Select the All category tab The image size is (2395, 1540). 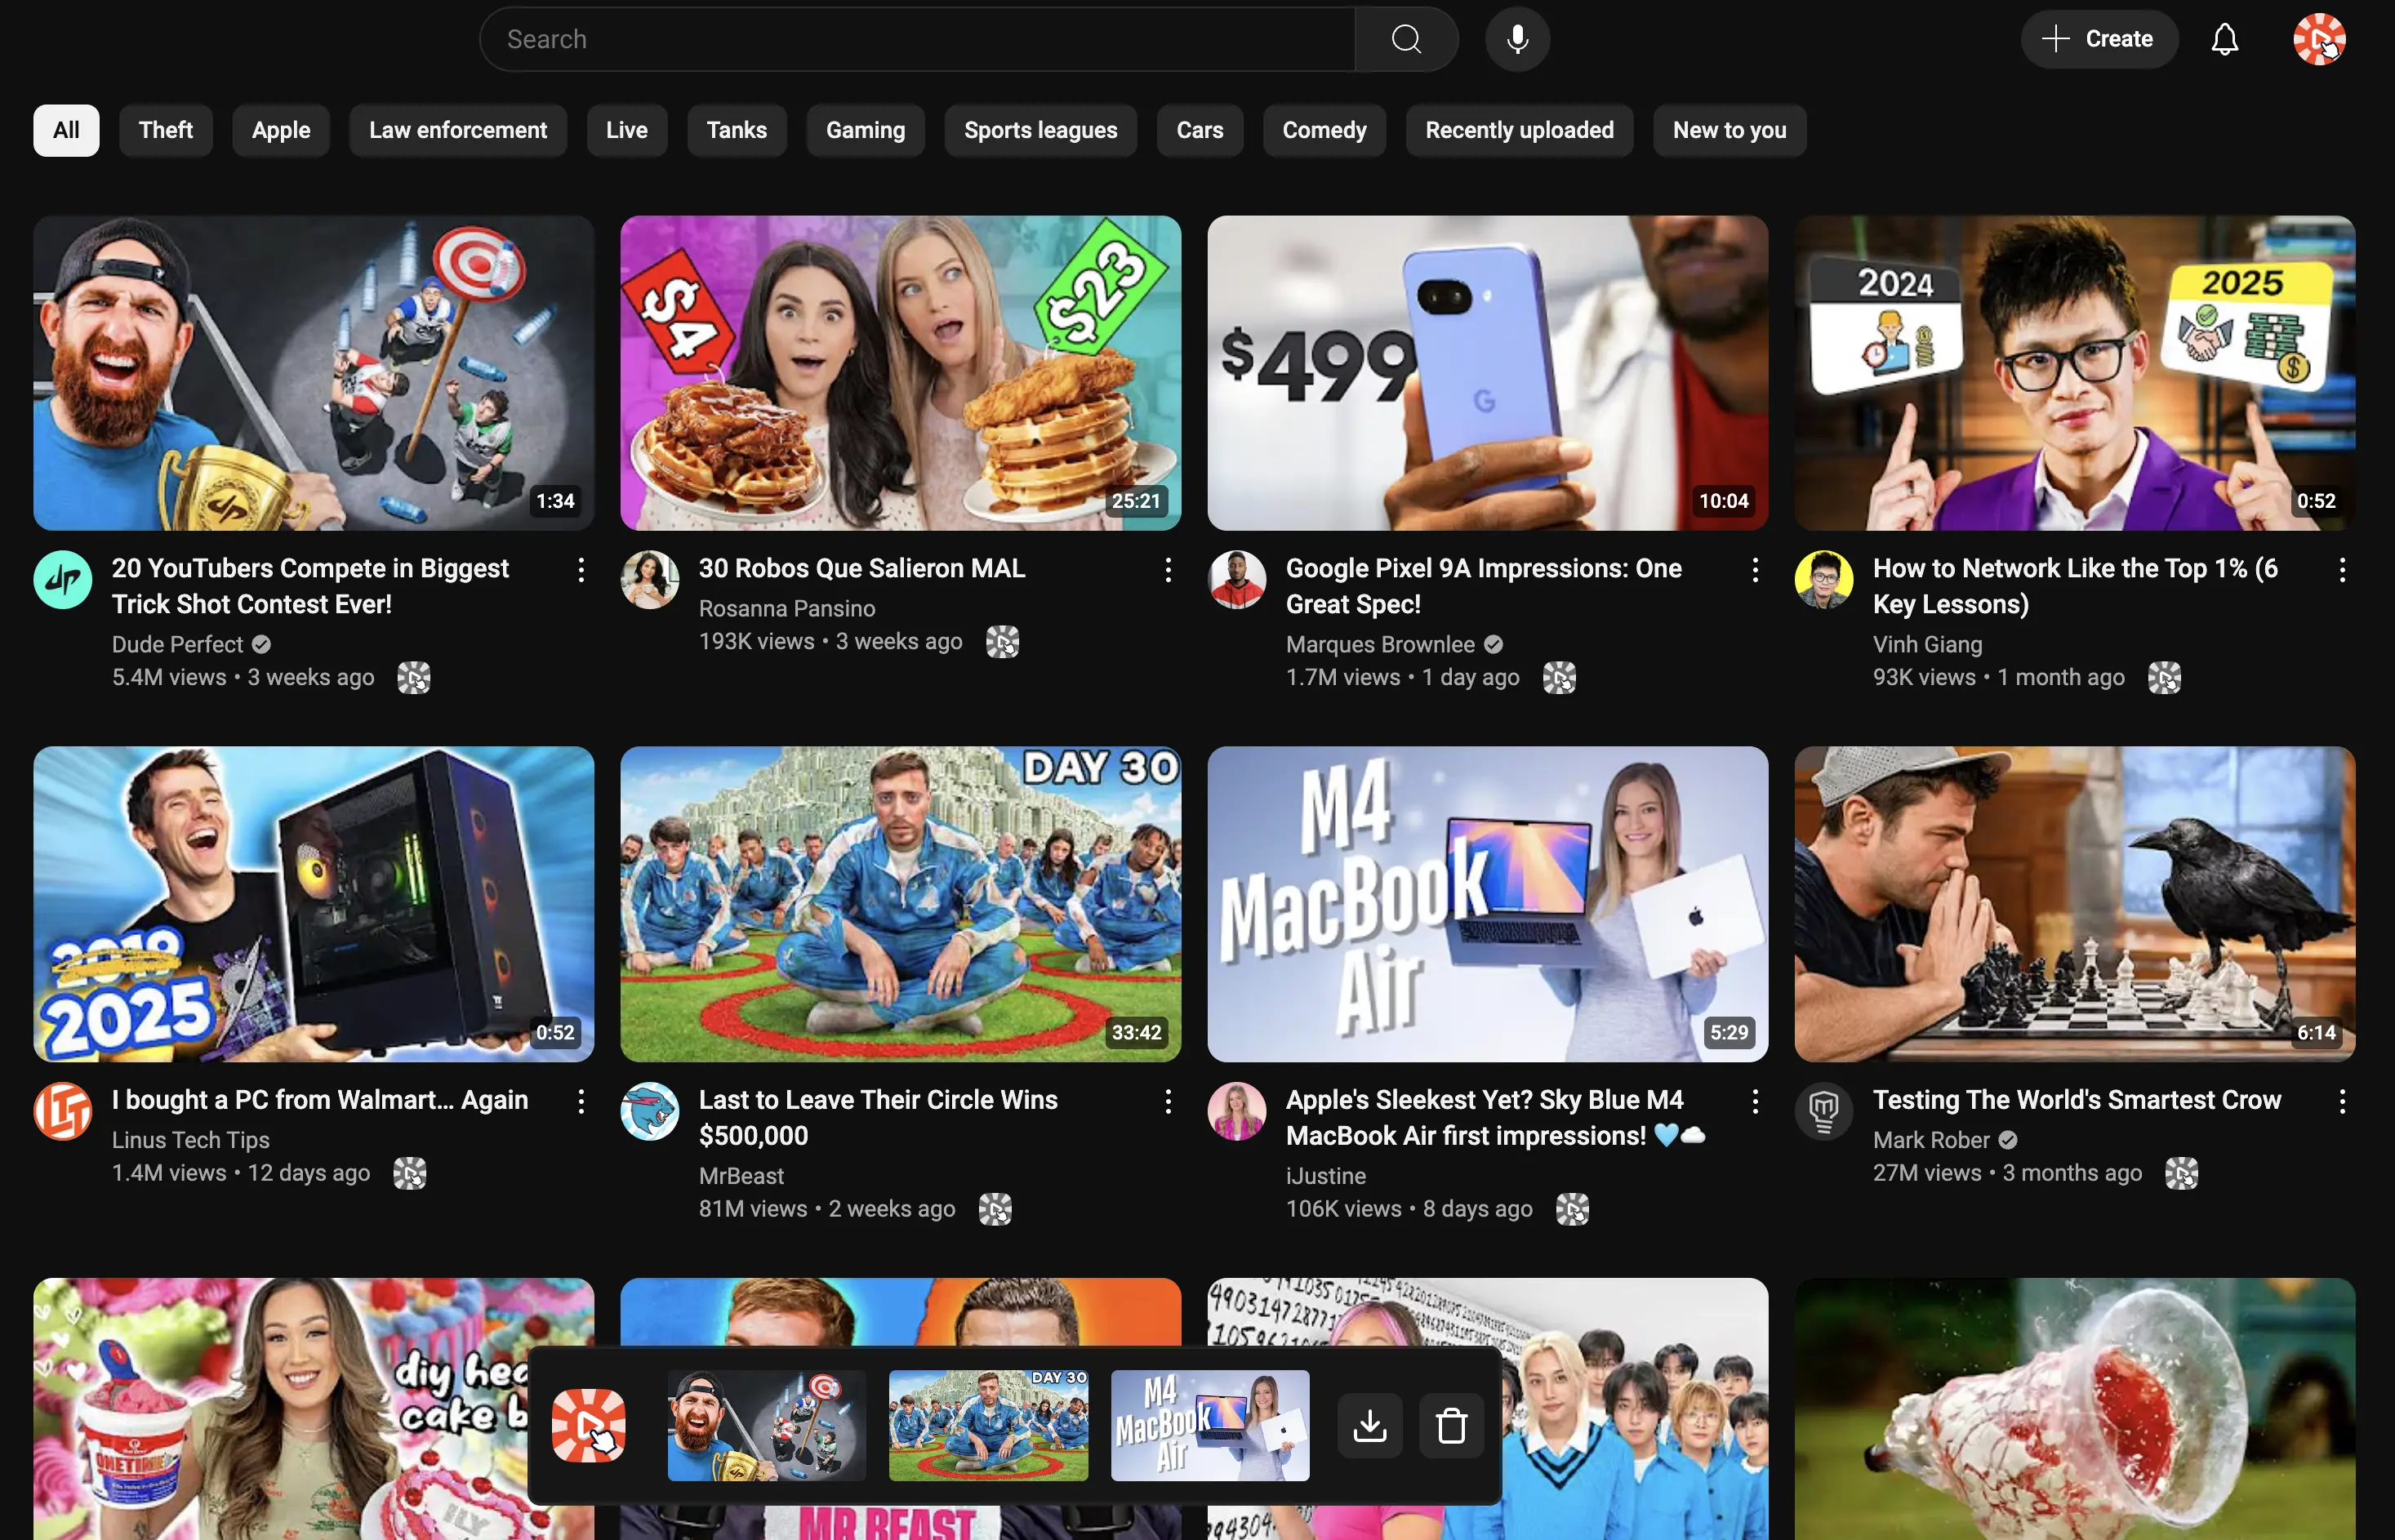tap(66, 130)
